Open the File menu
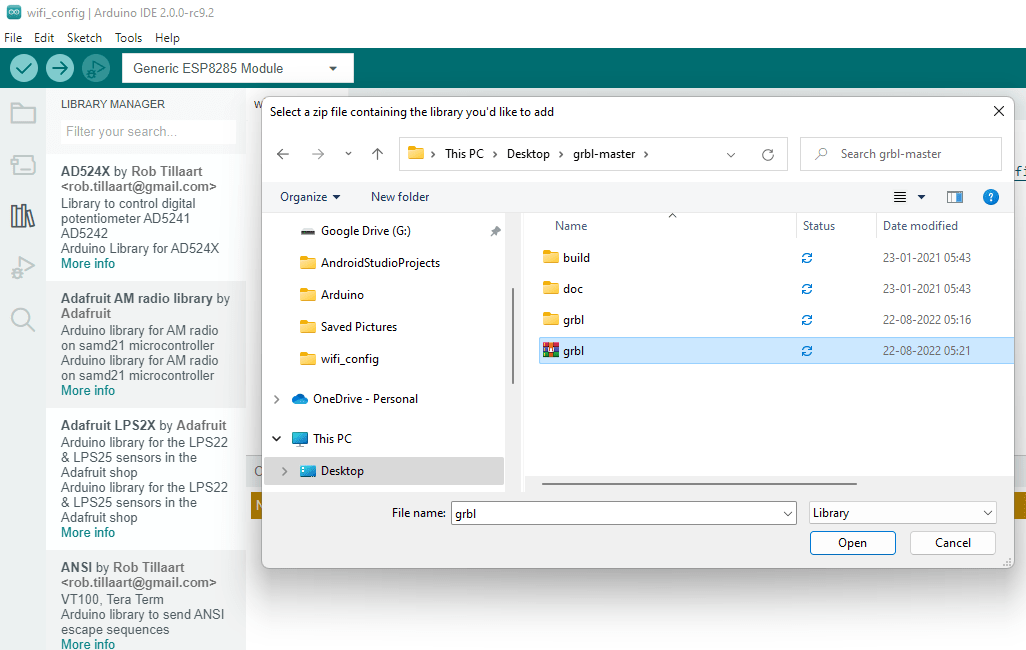Image resolution: width=1026 pixels, height=650 pixels. coord(13,38)
